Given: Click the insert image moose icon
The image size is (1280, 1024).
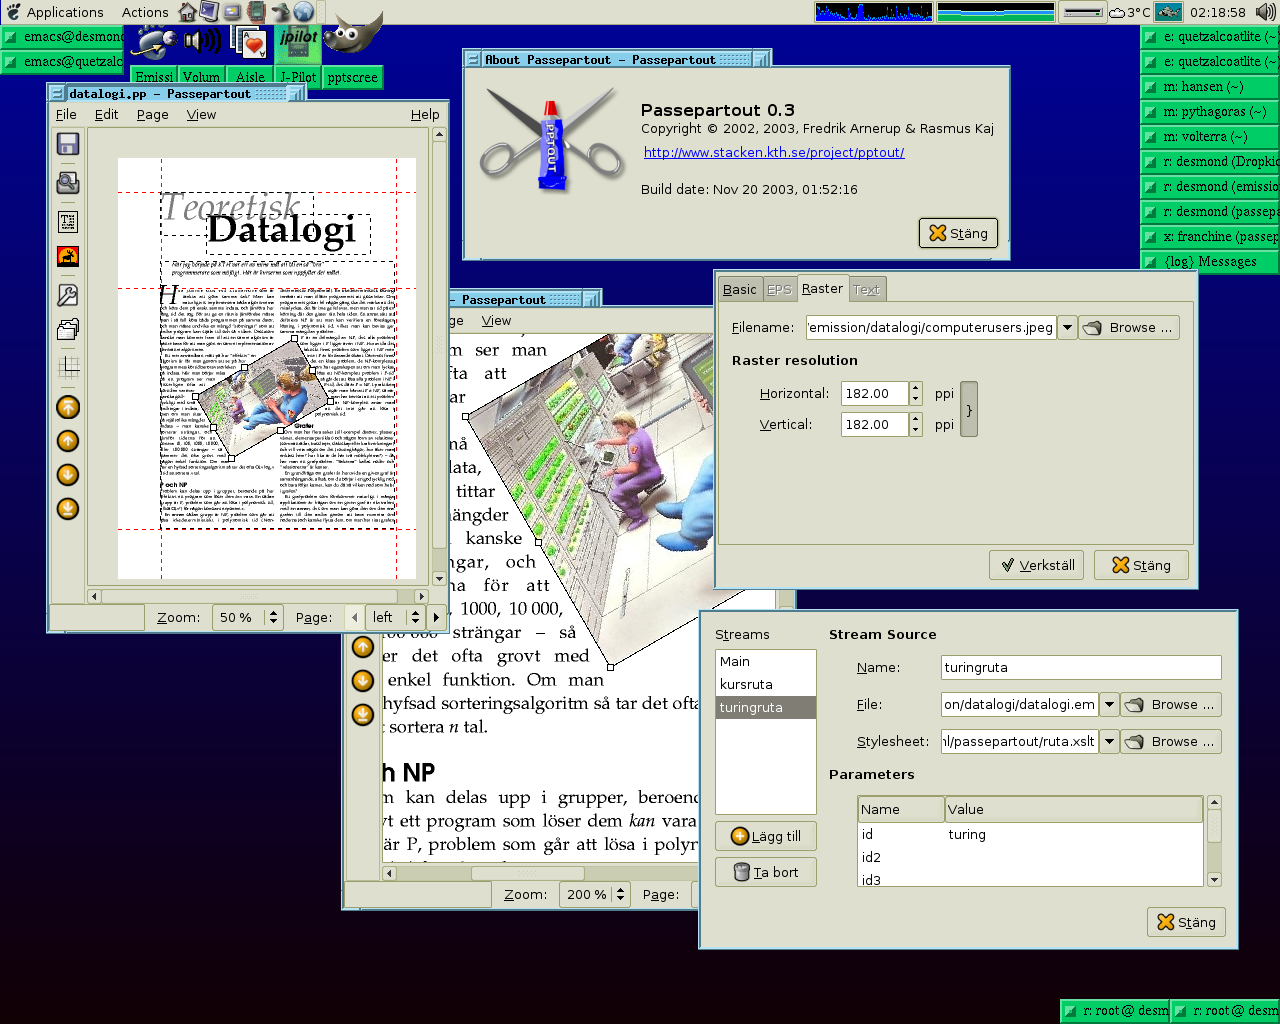Looking at the screenshot, I should (68, 257).
